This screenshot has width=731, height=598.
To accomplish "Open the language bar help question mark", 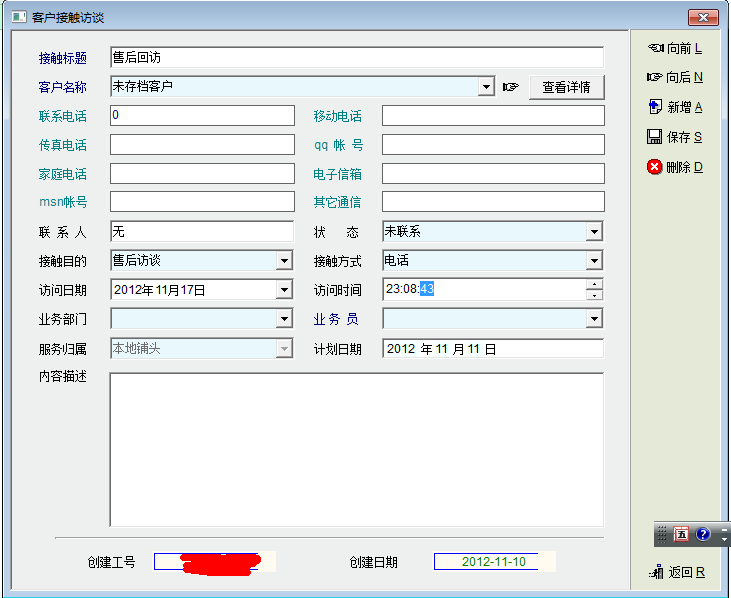I will (703, 535).
